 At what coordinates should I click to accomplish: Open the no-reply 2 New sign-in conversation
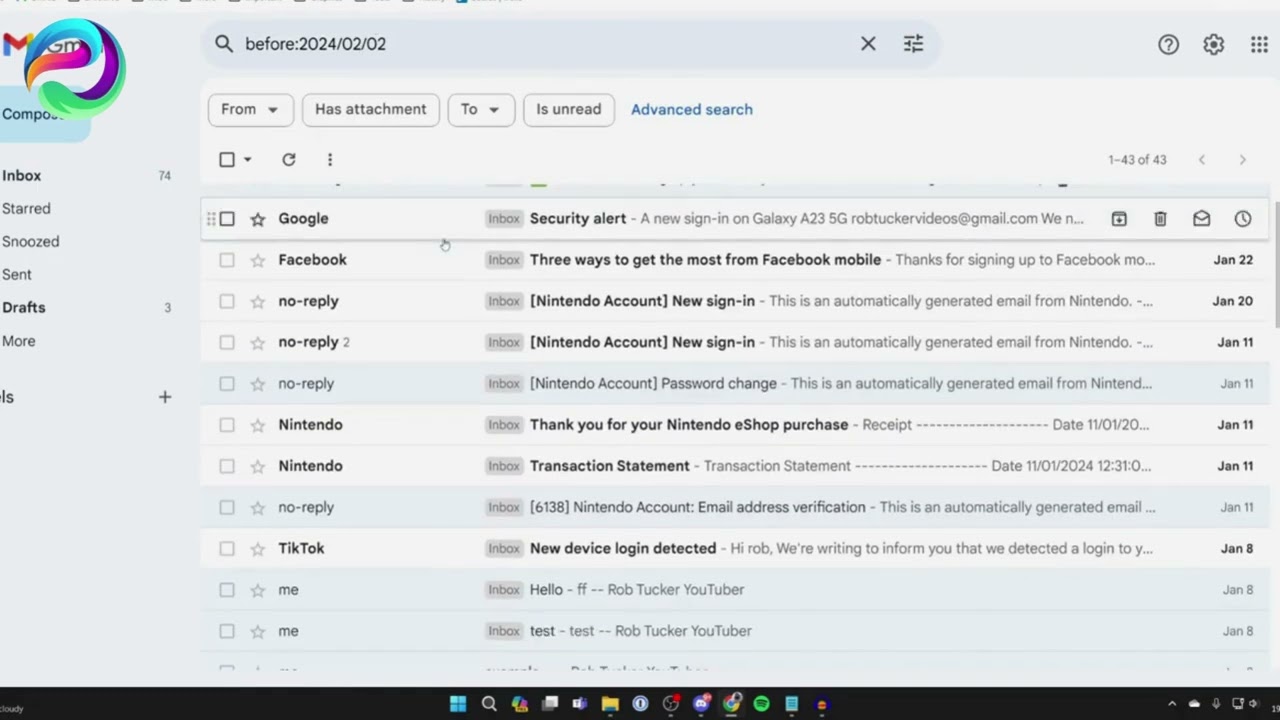(736, 342)
